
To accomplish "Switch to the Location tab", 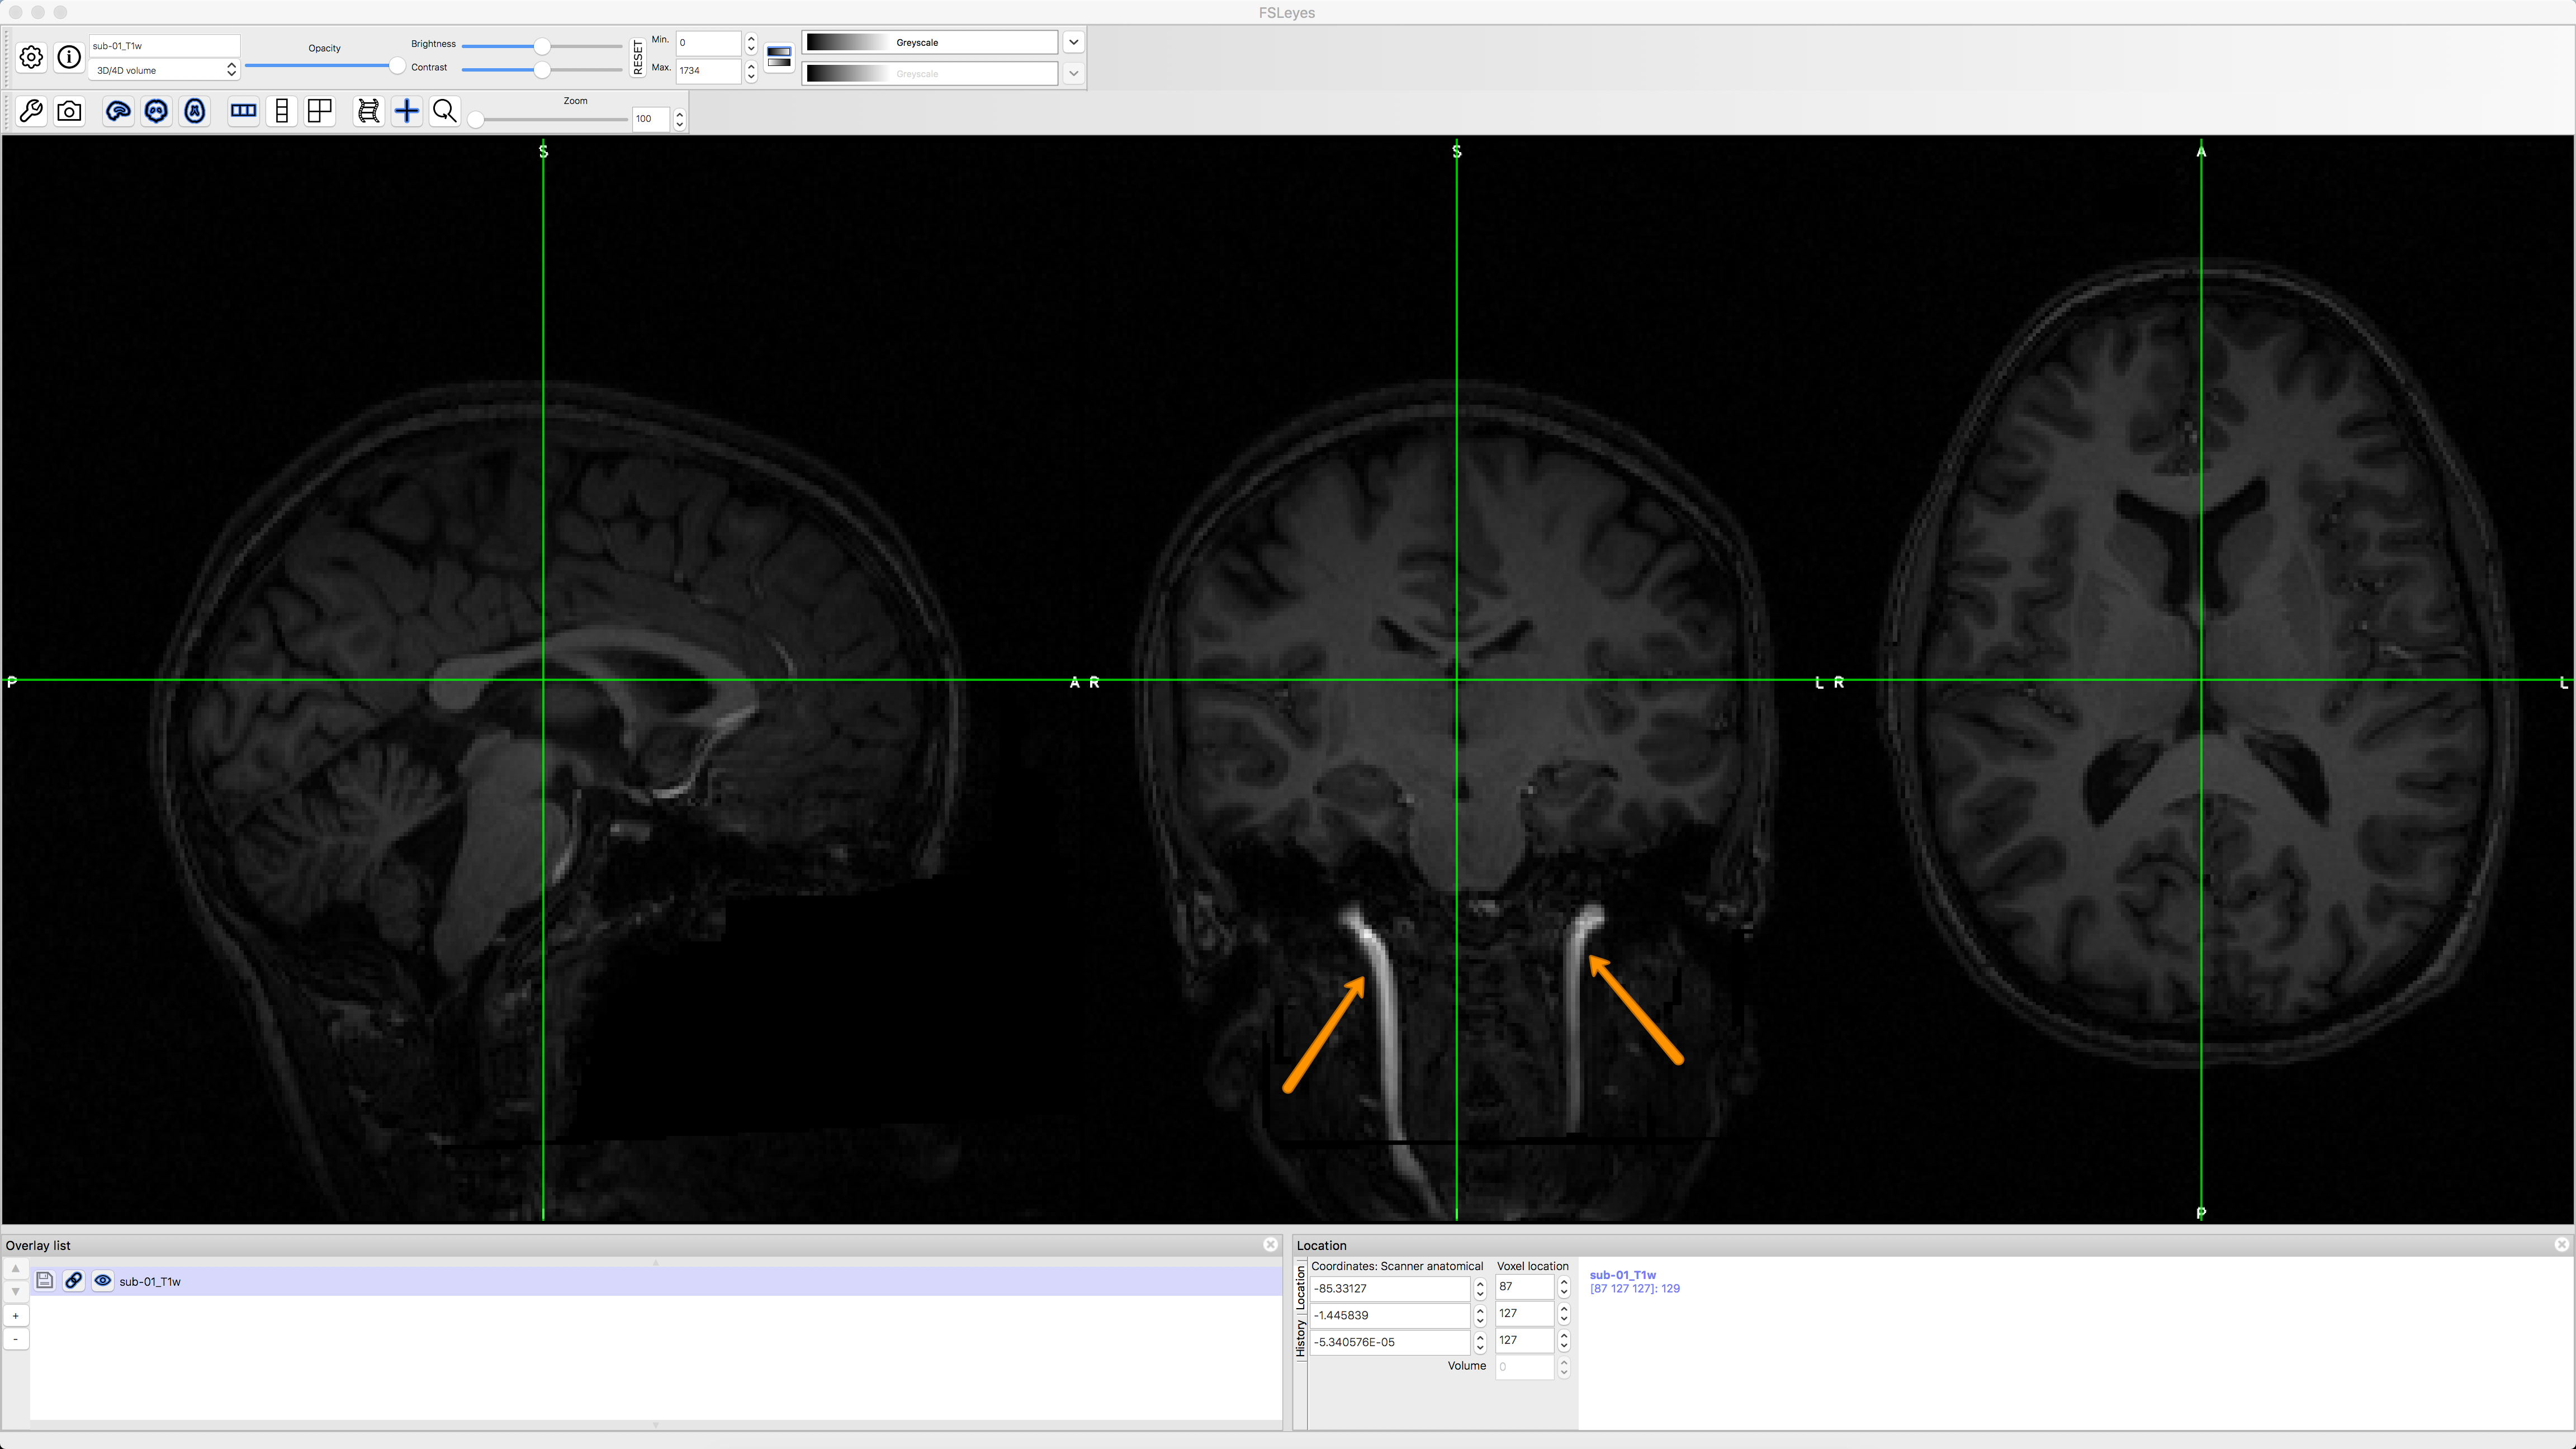I will pos(1300,1287).
